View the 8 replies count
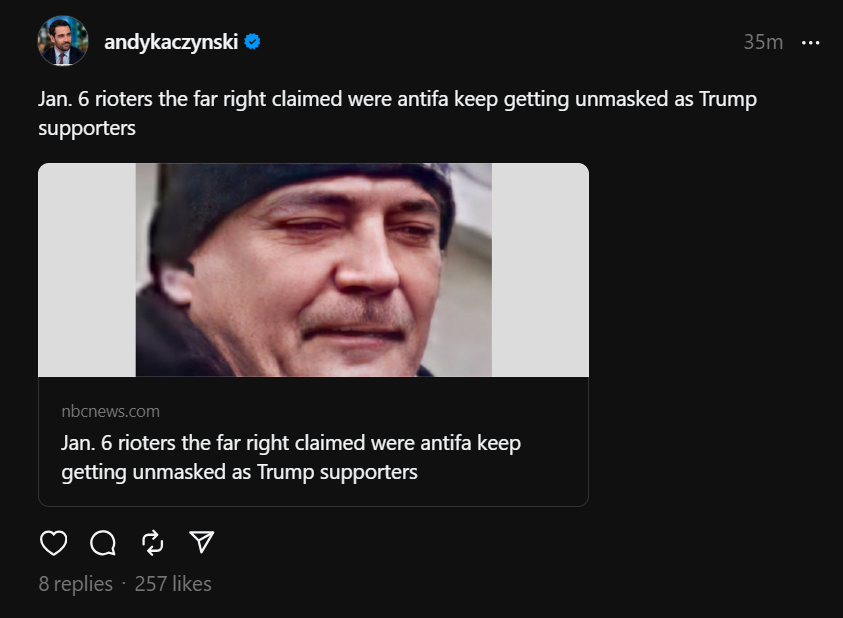This screenshot has height=618, width=843. click(x=76, y=584)
